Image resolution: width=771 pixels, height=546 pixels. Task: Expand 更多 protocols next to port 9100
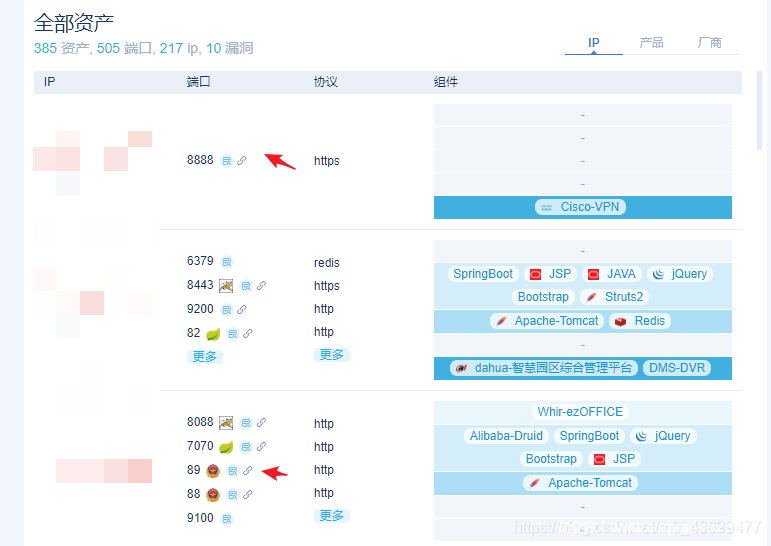(331, 516)
